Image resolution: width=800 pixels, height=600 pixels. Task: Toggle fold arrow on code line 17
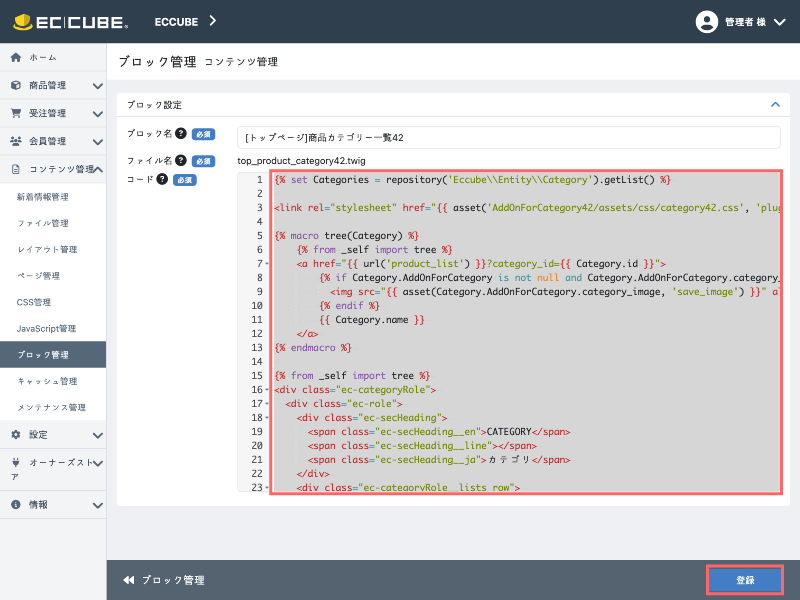pyautogui.click(x=267, y=404)
